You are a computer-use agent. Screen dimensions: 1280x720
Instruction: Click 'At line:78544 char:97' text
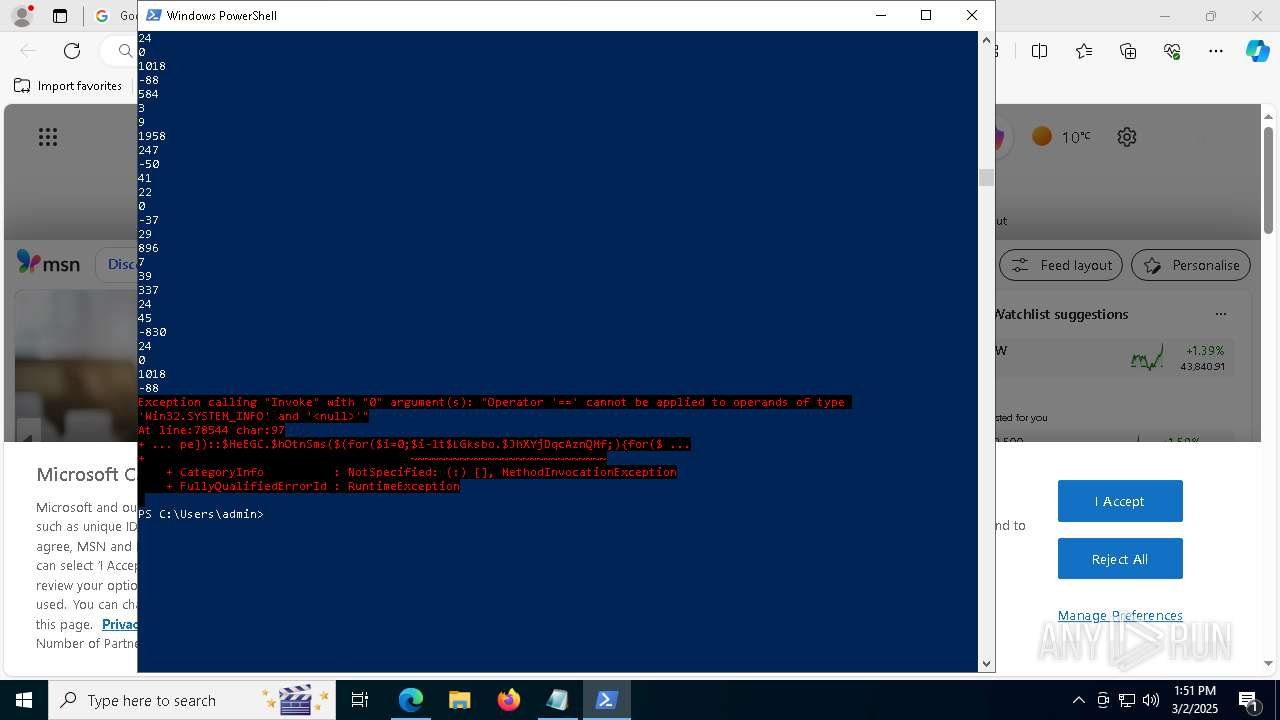pos(211,430)
